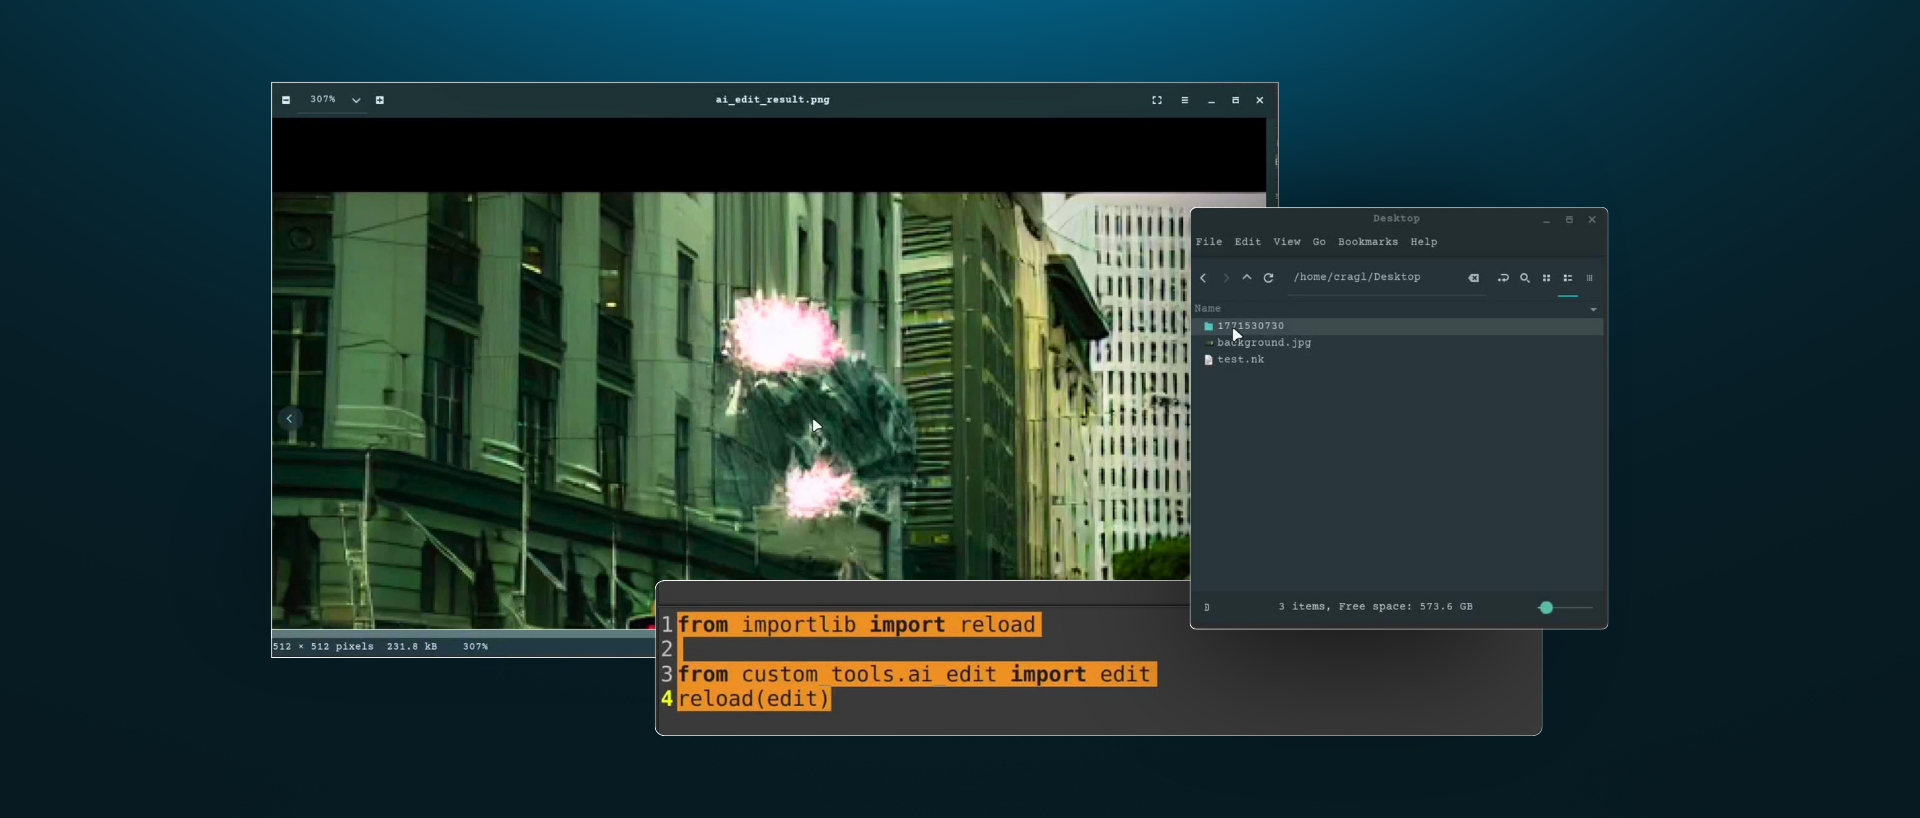Click the items and free space status
The height and width of the screenshot is (818, 1920).
tap(1375, 607)
